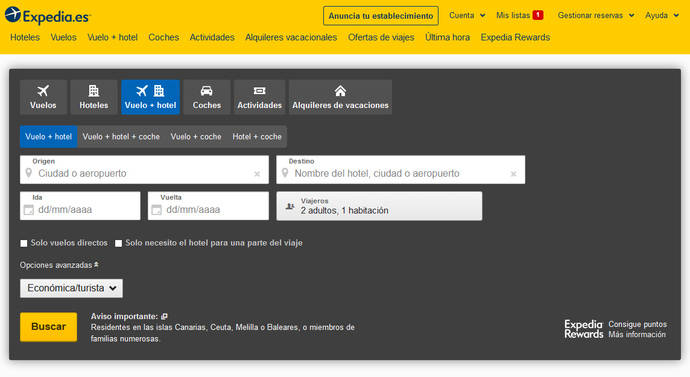The height and width of the screenshot is (377, 690).
Task: Click the location pin in Origen field
Action: [29, 173]
